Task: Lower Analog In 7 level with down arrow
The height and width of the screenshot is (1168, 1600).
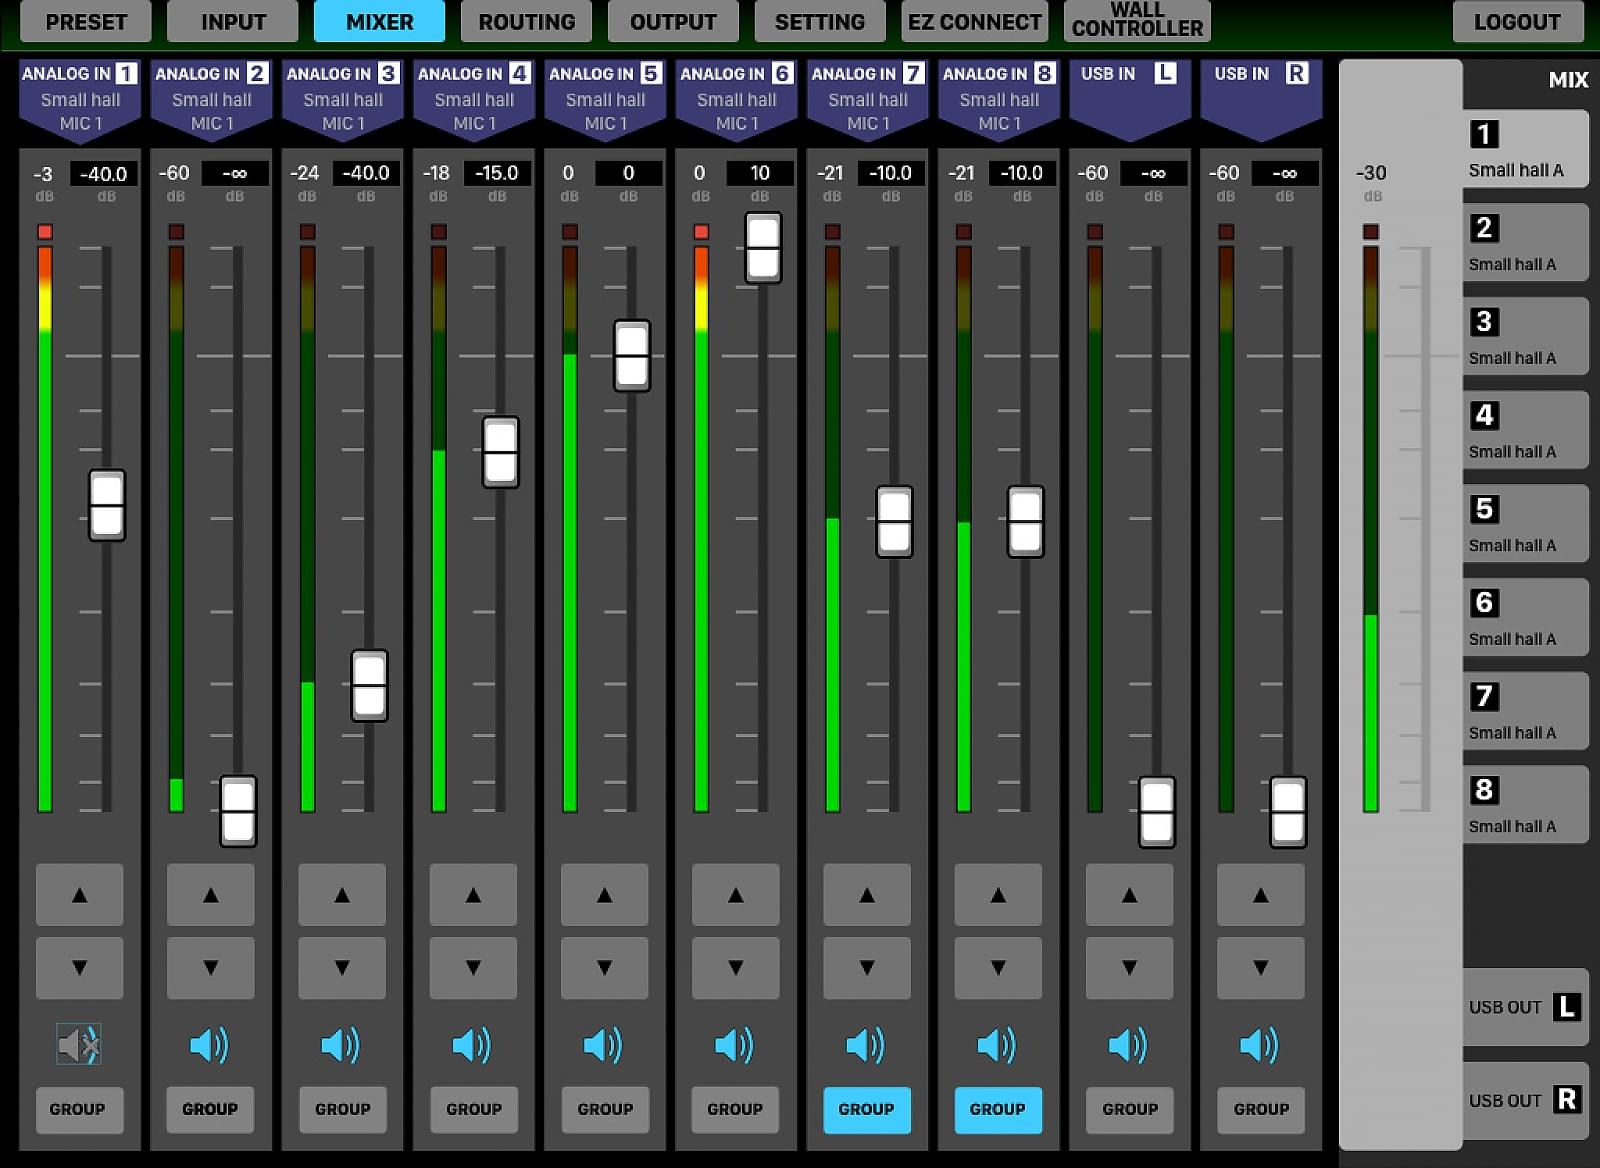Action: point(867,968)
